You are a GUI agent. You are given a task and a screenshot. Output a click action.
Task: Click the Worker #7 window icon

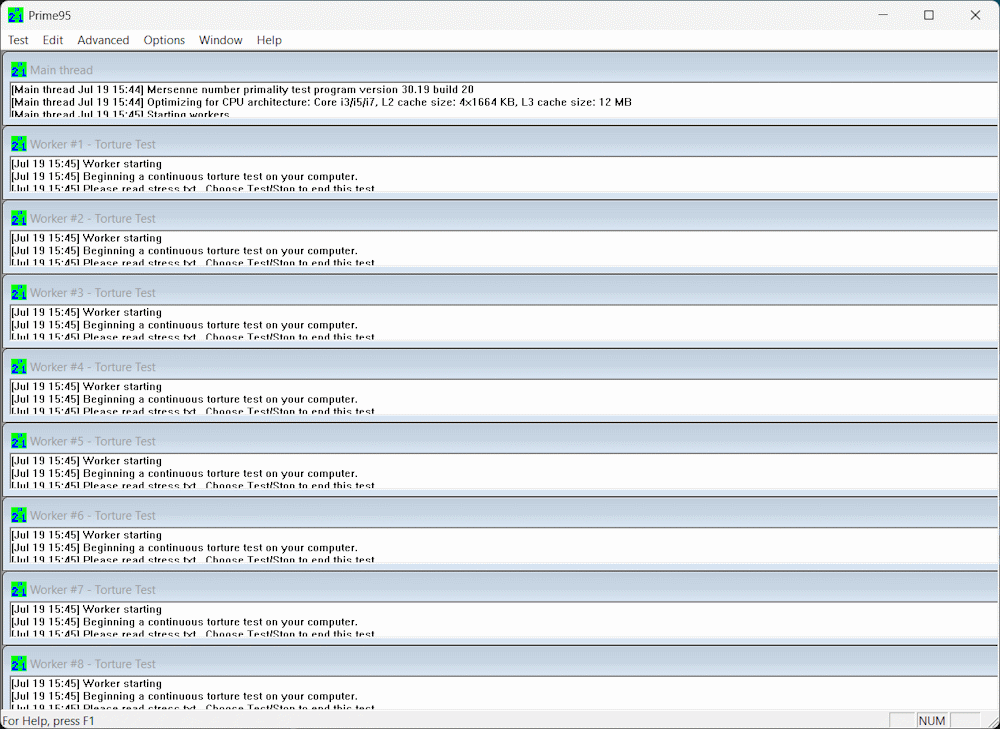(x=18, y=590)
